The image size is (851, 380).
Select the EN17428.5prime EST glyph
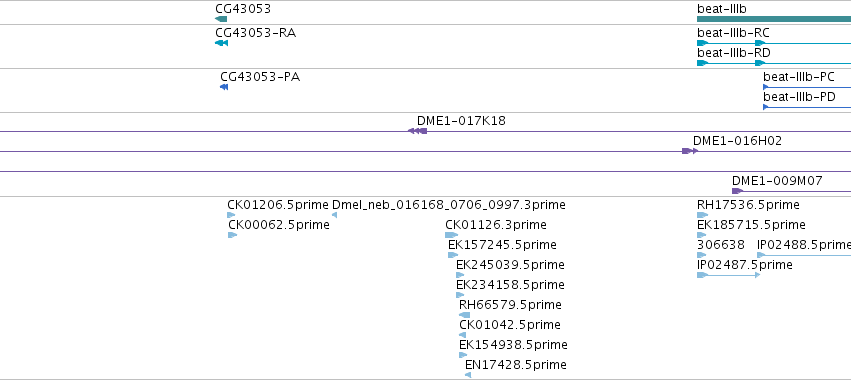tap(468, 375)
